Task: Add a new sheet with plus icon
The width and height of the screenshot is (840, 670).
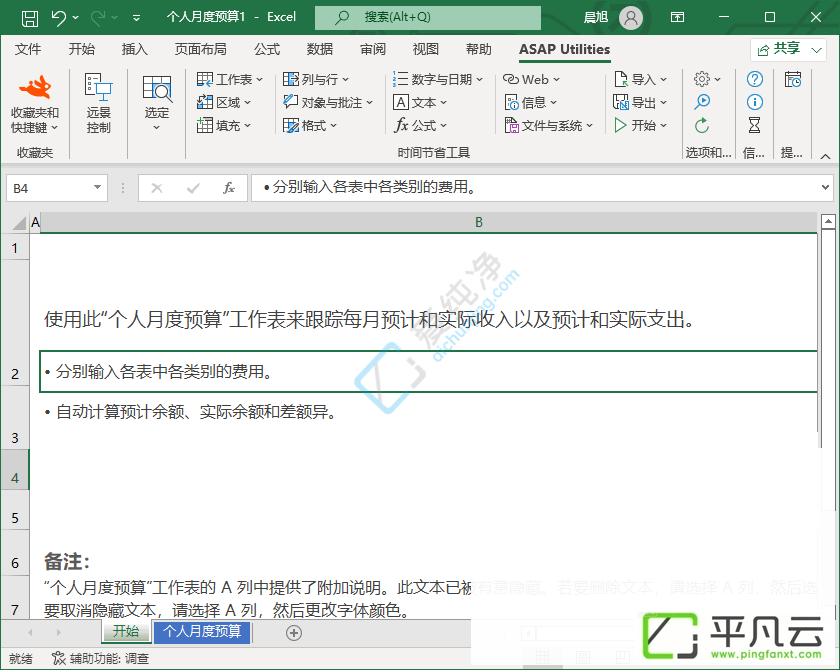Action: (294, 633)
